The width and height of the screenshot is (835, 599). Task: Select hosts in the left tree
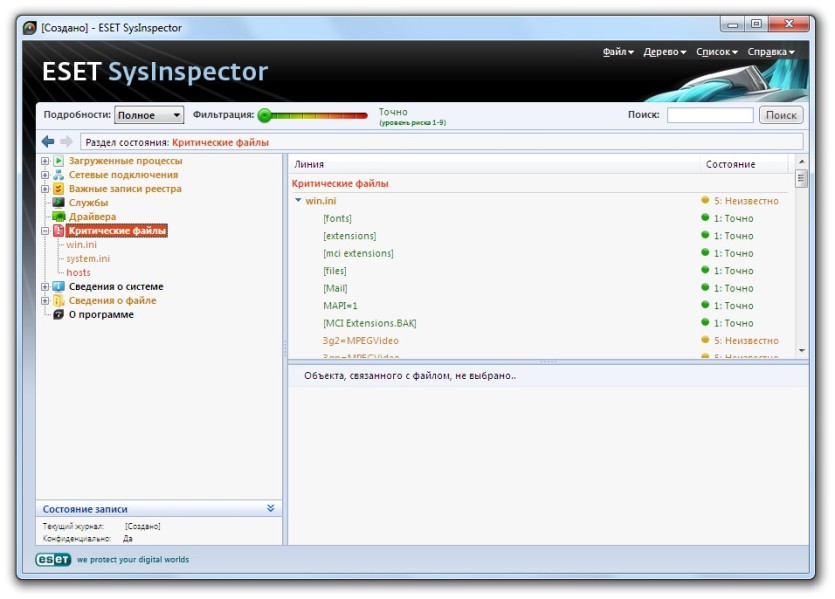click(x=78, y=273)
